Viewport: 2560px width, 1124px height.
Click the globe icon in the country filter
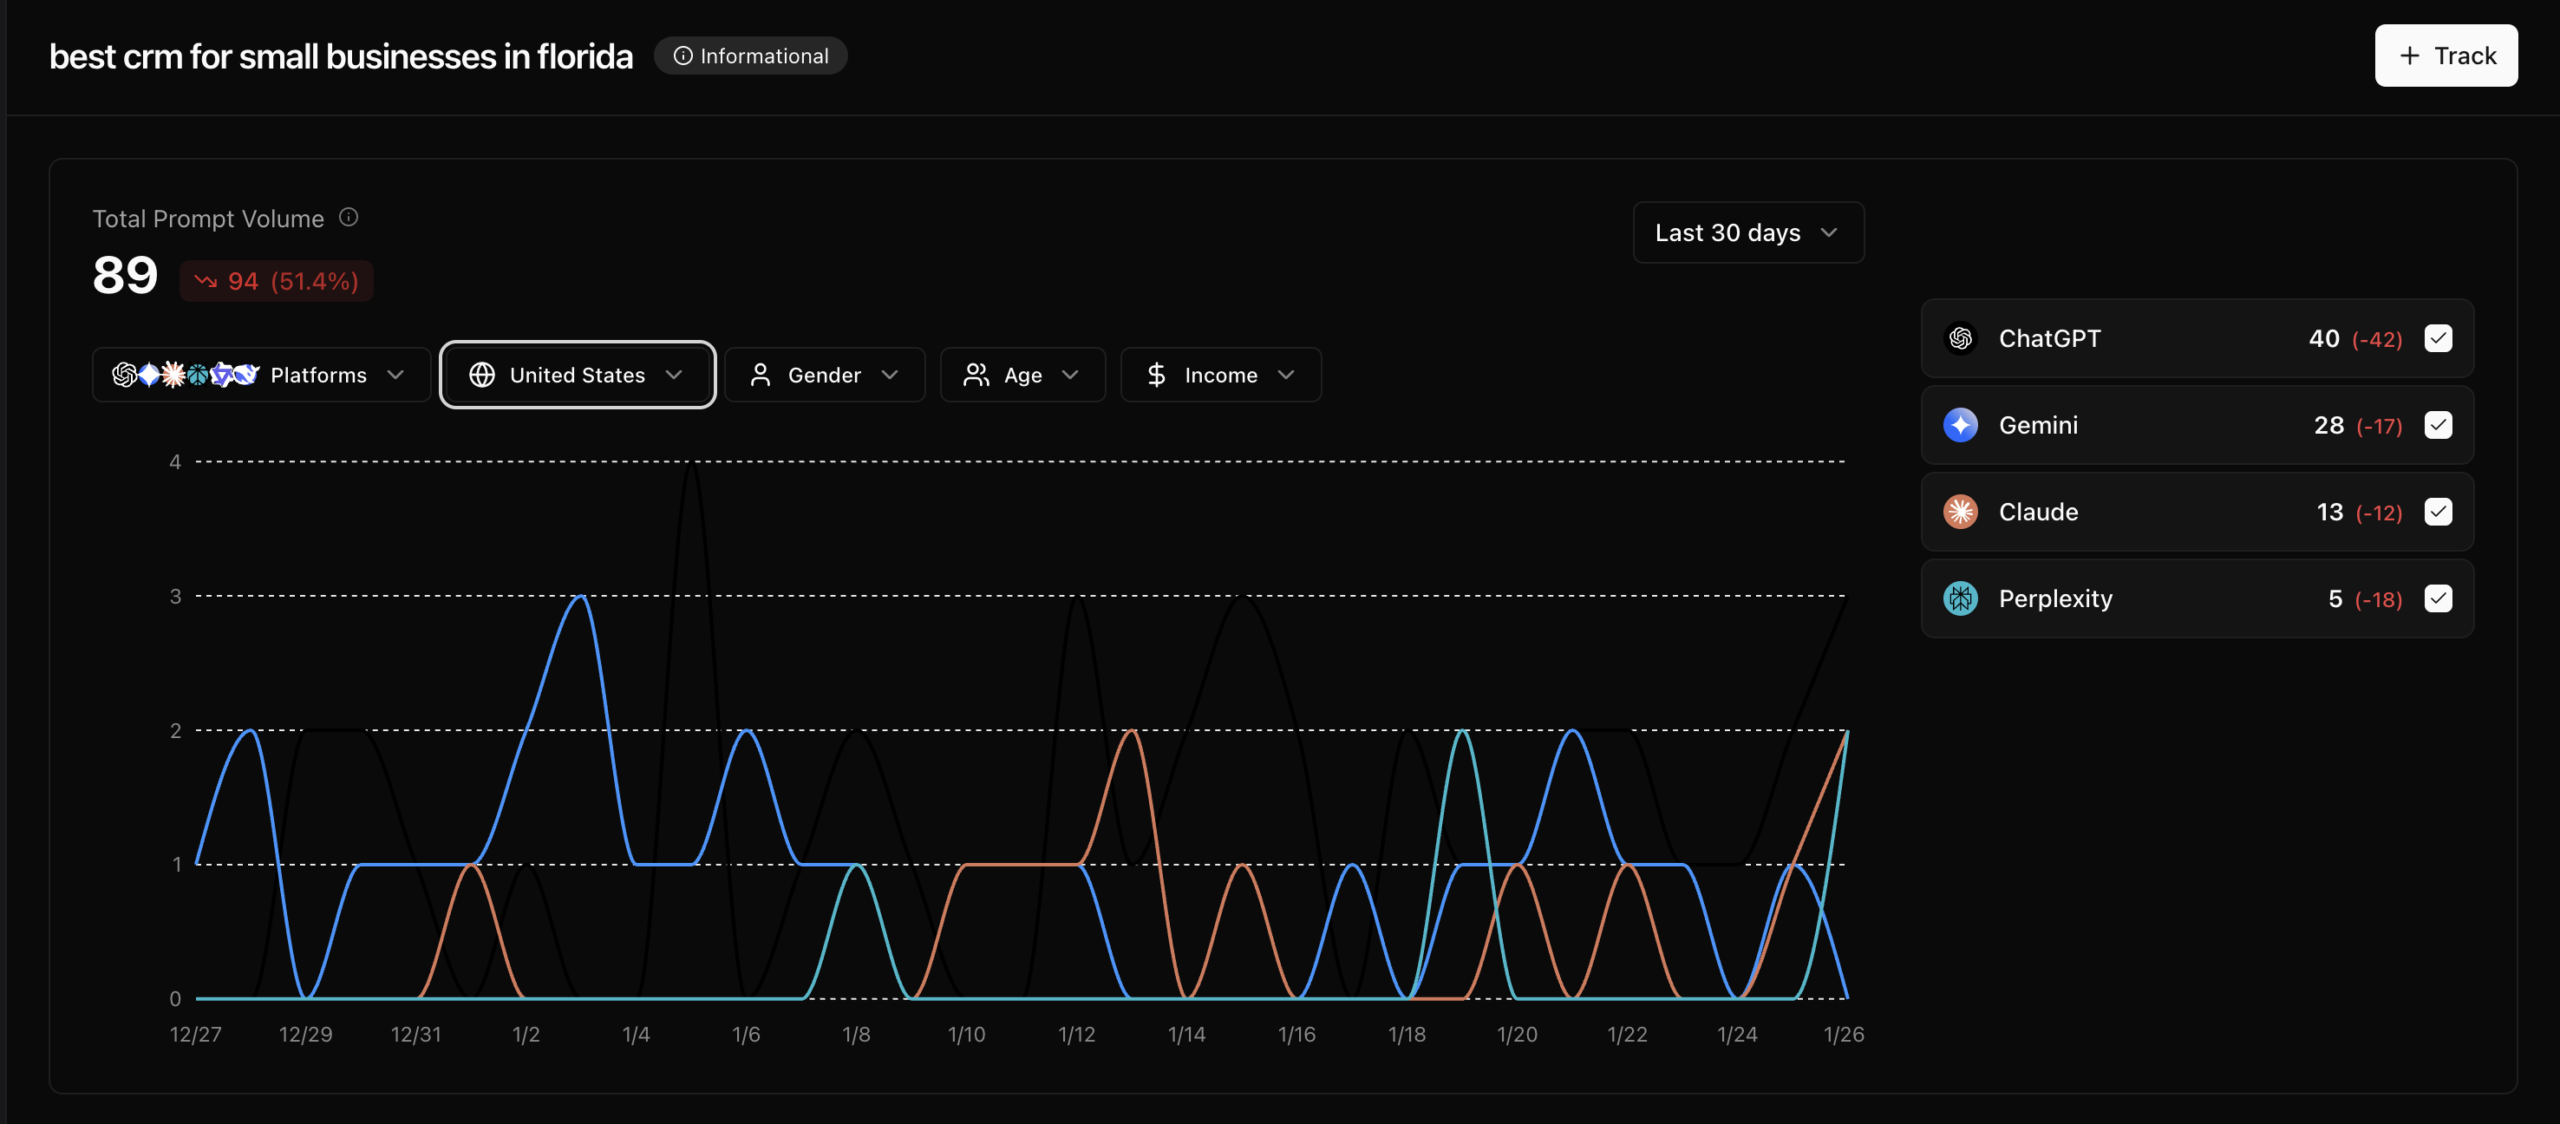481,374
